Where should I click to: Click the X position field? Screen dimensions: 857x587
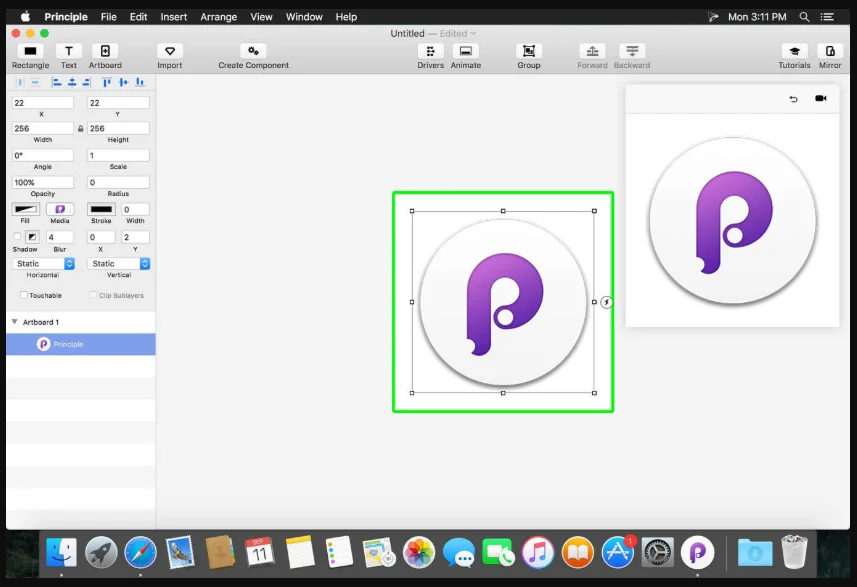(x=43, y=103)
